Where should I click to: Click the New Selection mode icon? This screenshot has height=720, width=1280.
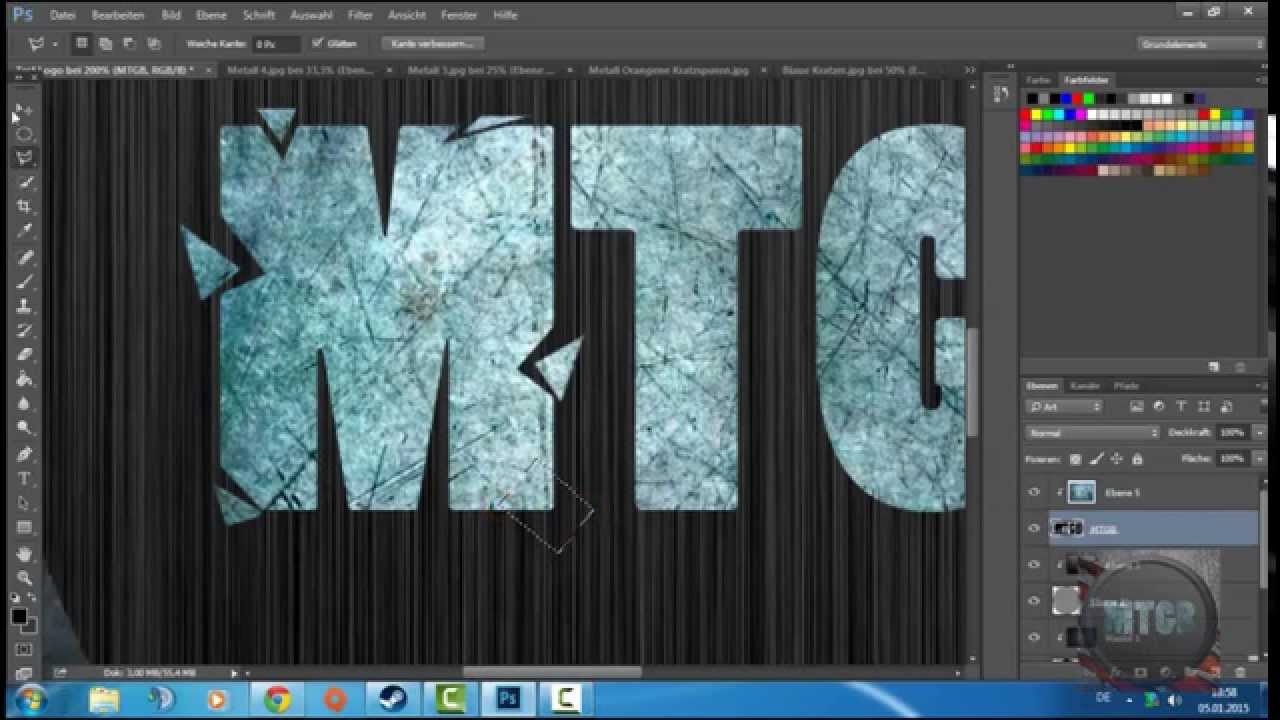81,44
